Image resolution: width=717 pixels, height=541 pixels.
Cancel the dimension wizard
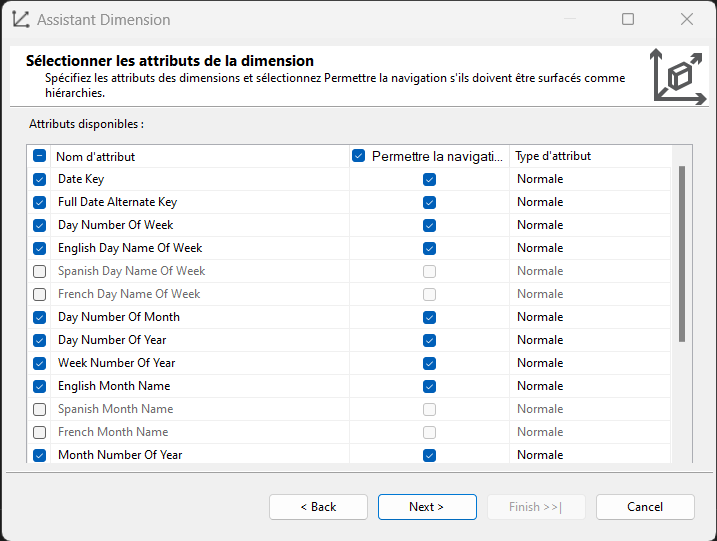tap(645, 507)
